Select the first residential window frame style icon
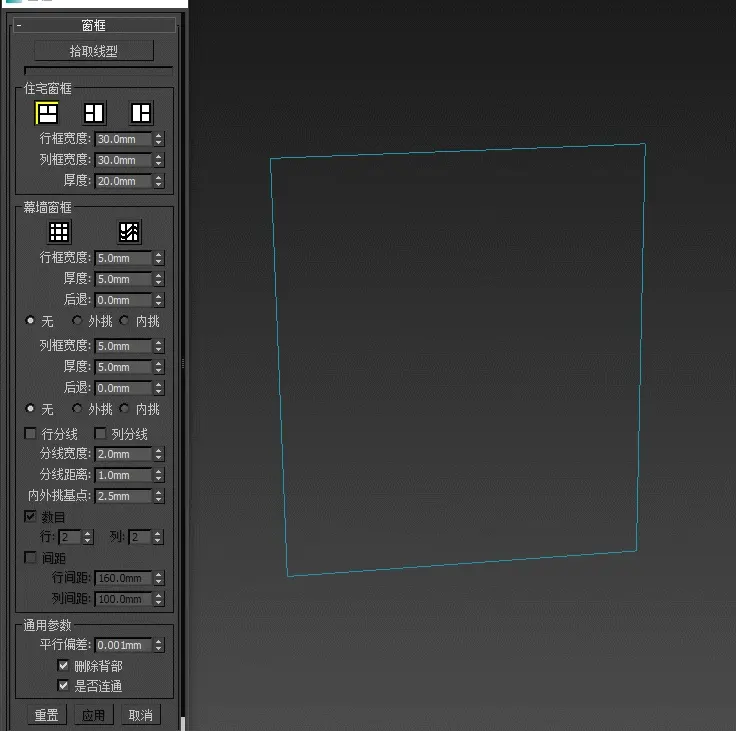The width and height of the screenshot is (736, 731). coord(47,113)
